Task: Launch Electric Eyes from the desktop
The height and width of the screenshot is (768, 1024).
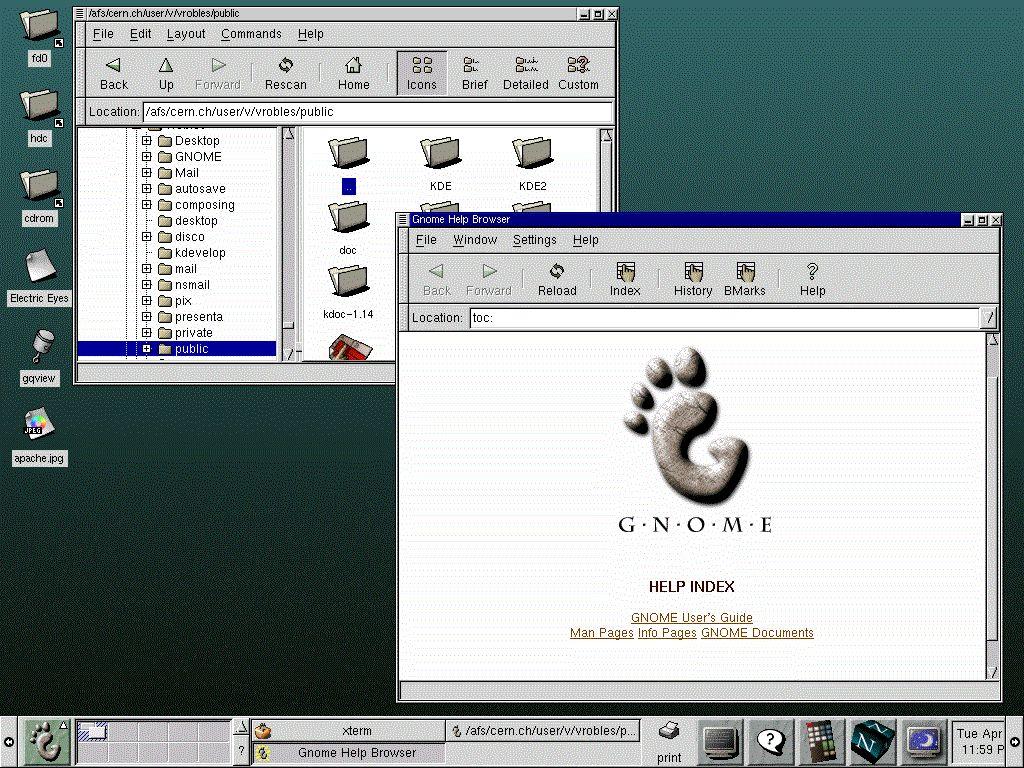Action: (x=39, y=277)
